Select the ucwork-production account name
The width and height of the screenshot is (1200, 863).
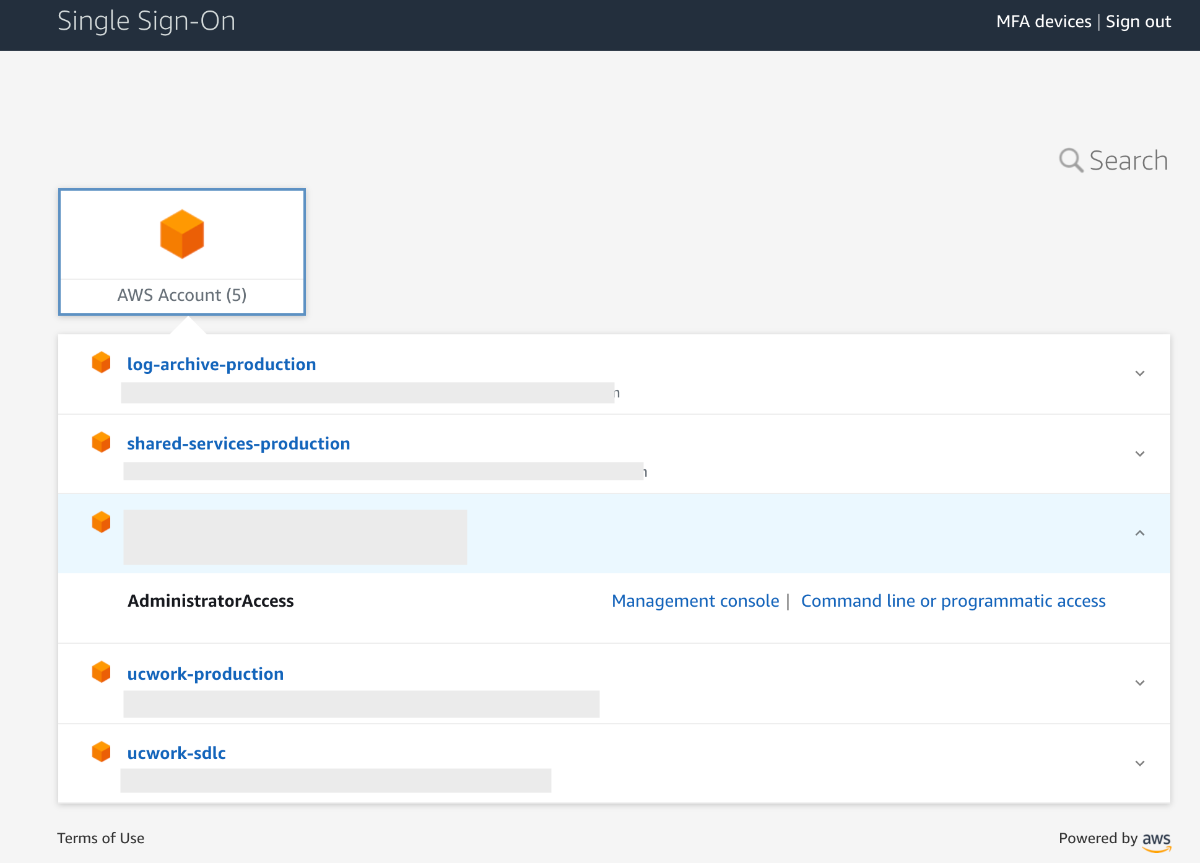click(205, 673)
